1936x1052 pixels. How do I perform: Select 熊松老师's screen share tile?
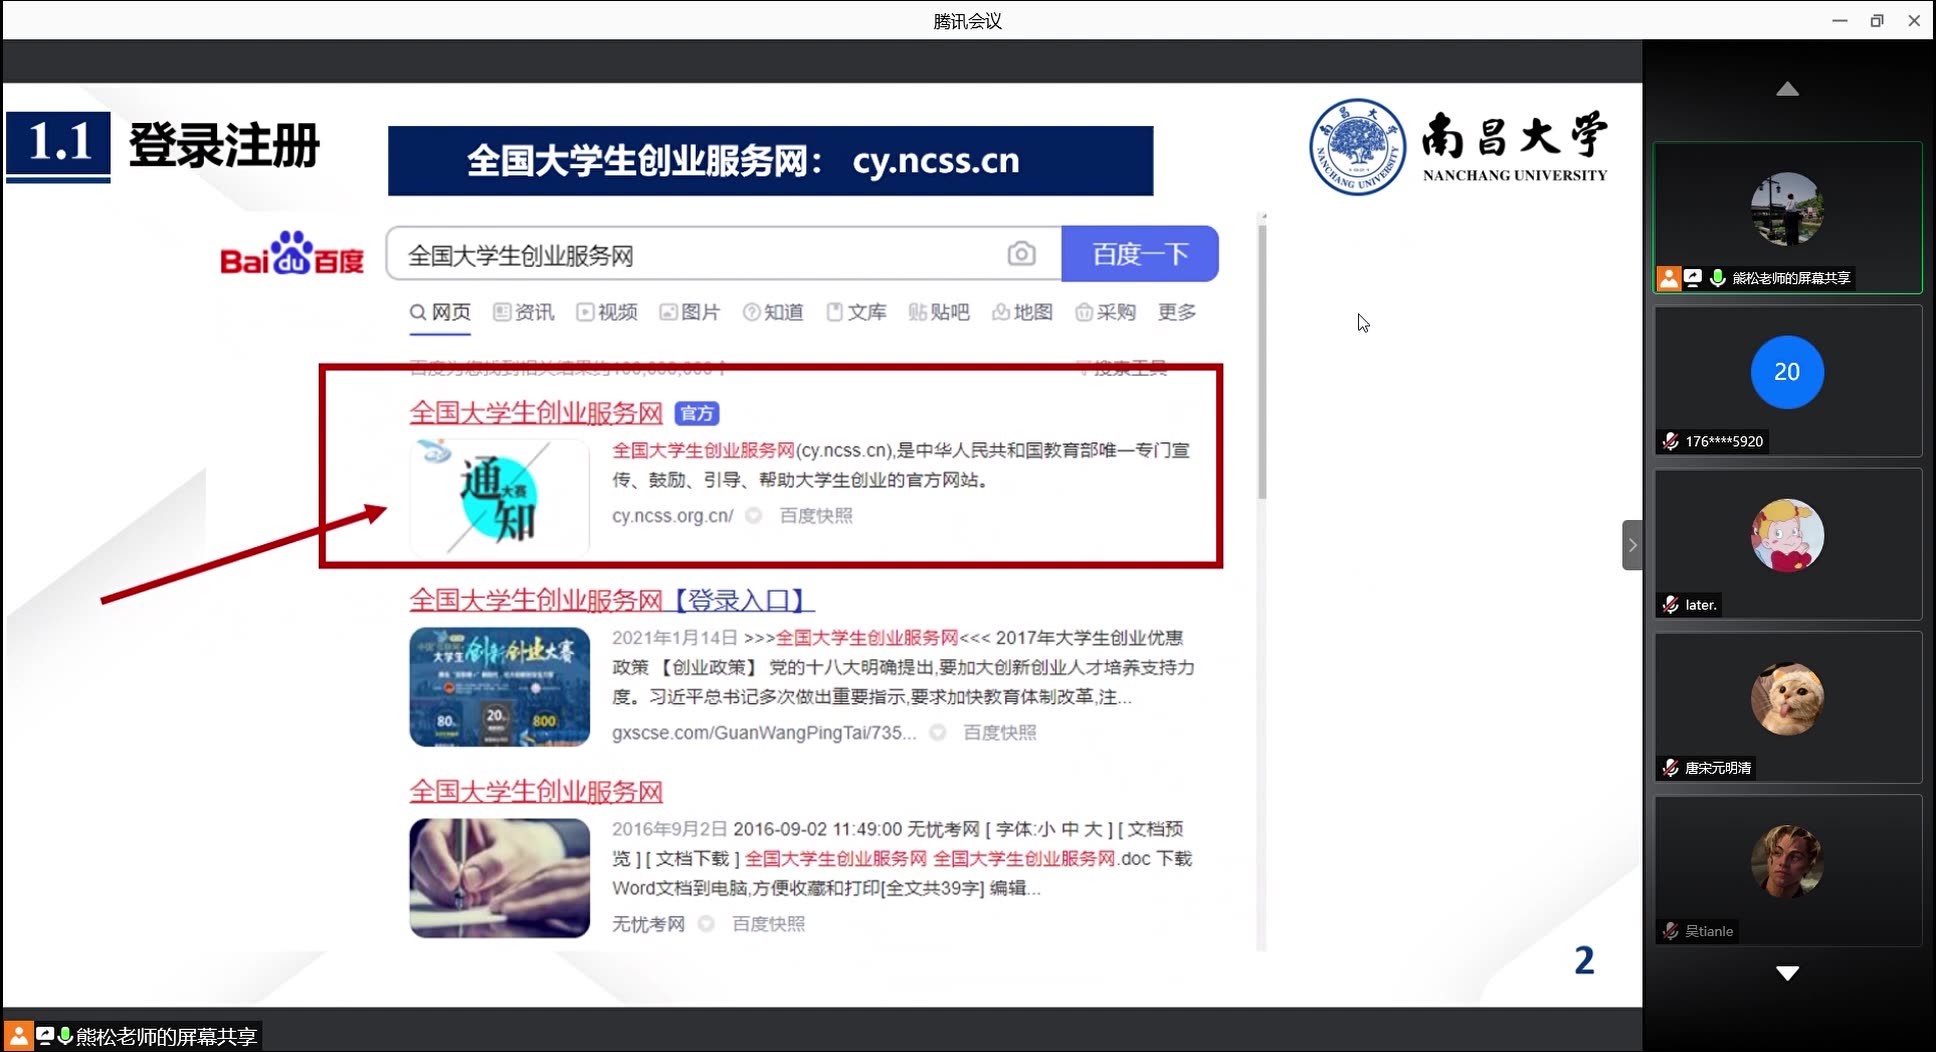coord(1788,218)
